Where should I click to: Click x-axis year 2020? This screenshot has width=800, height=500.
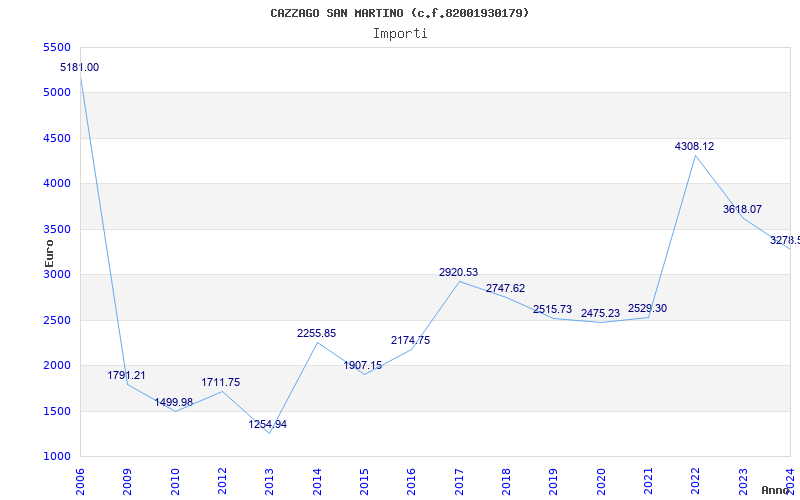pos(601,482)
